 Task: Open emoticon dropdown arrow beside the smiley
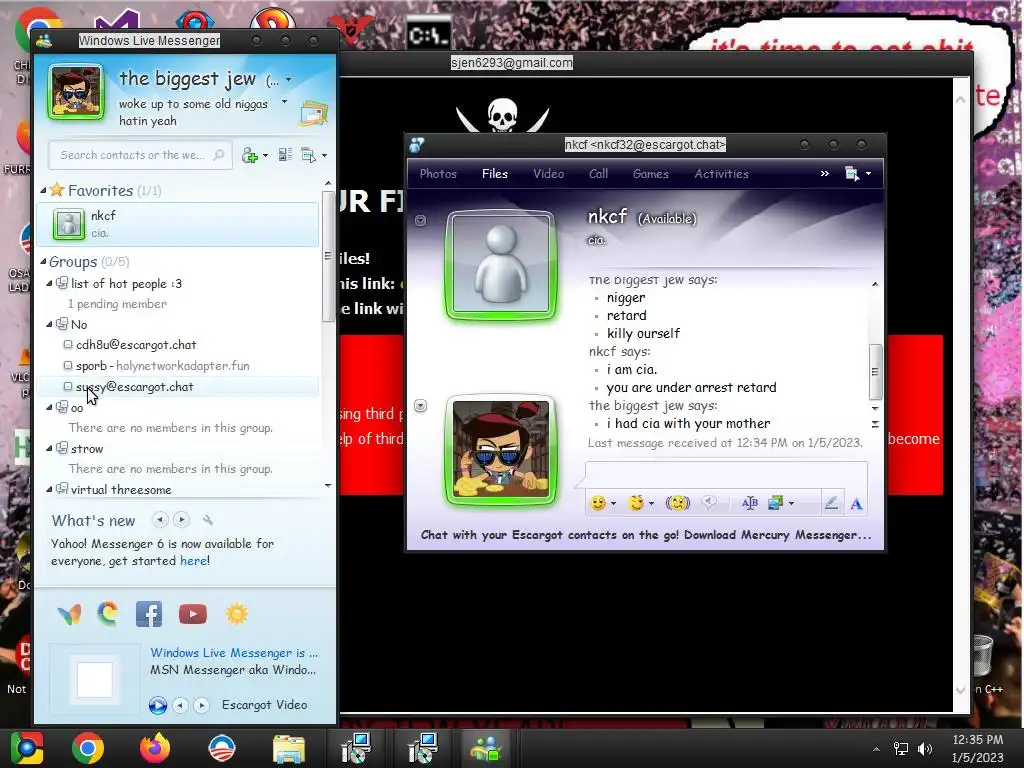click(x=613, y=504)
